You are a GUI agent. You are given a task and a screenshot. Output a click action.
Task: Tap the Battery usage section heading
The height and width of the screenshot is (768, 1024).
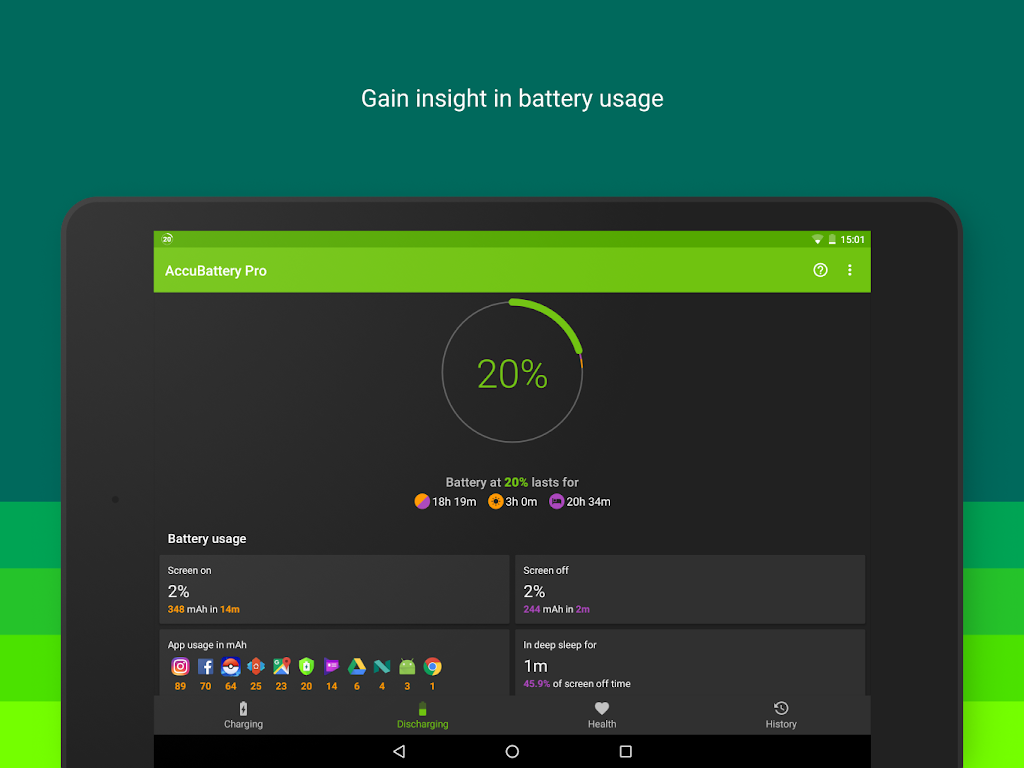[x=207, y=539]
